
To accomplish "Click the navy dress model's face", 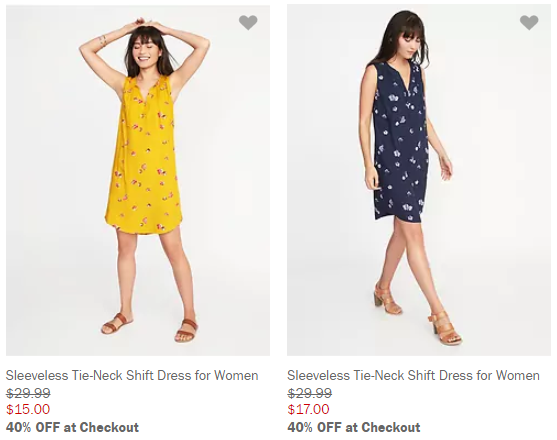I will point(410,44).
